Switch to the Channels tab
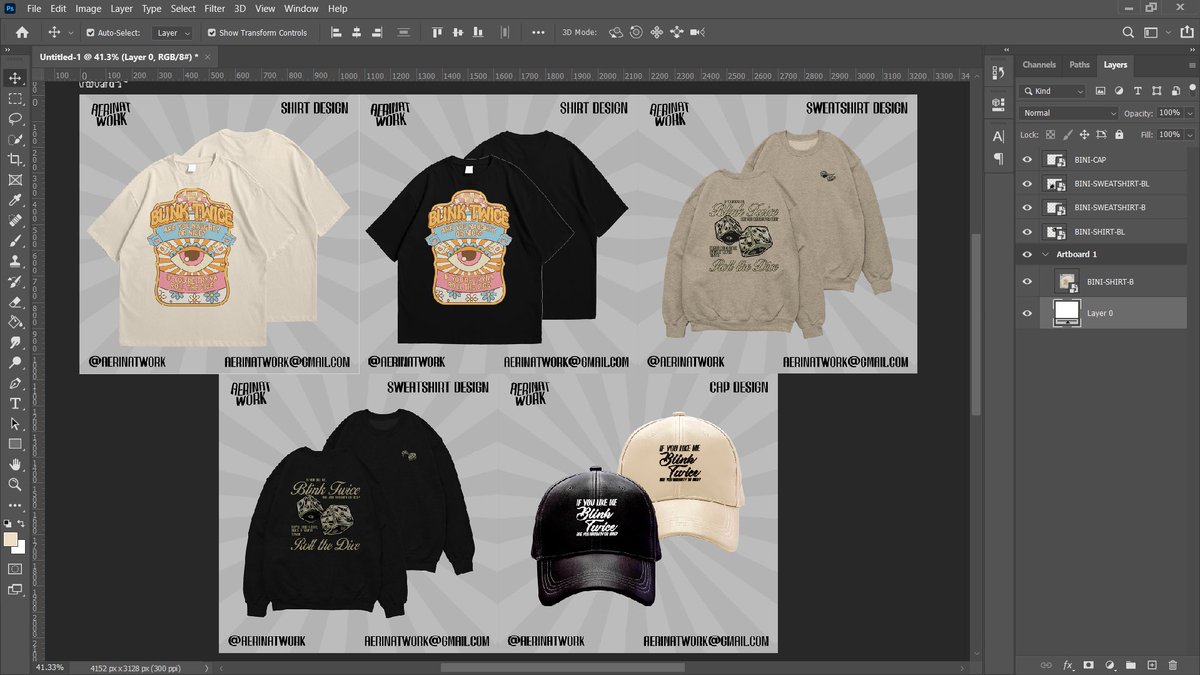1200x675 pixels. [x=1039, y=65]
